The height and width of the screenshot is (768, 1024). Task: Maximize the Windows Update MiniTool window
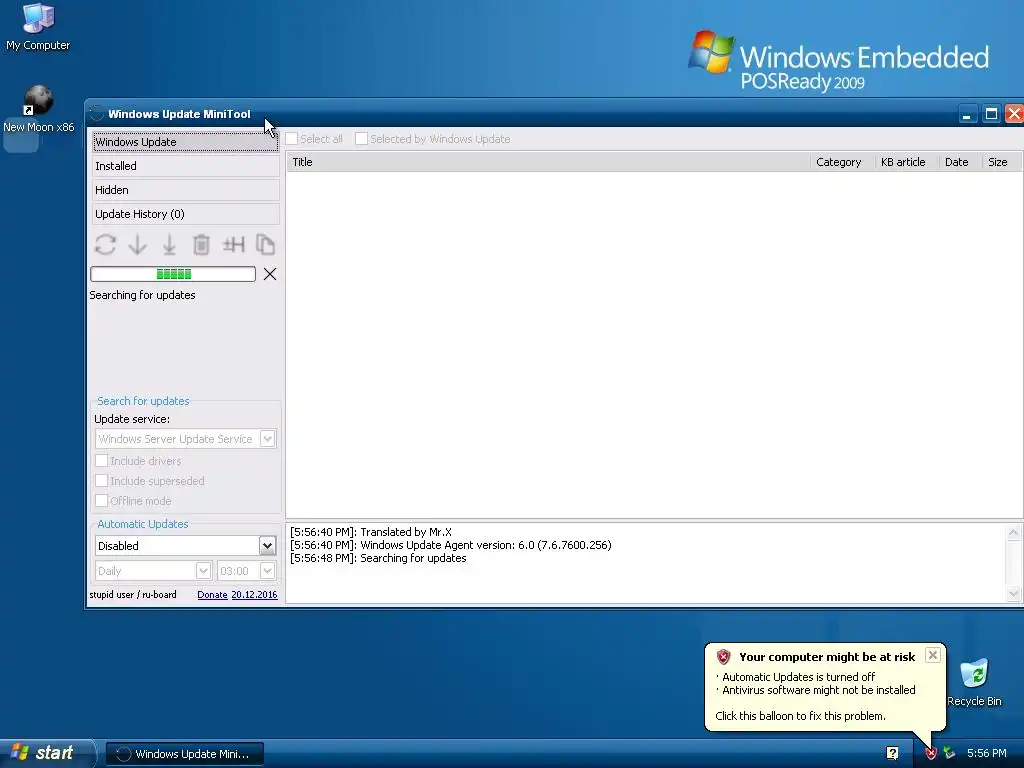[991, 114]
